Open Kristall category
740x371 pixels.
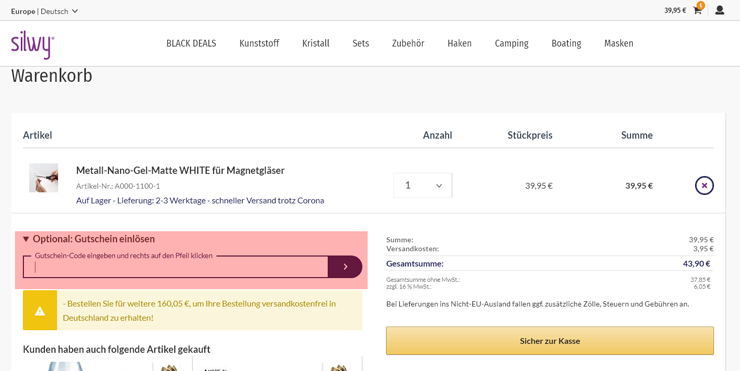316,43
